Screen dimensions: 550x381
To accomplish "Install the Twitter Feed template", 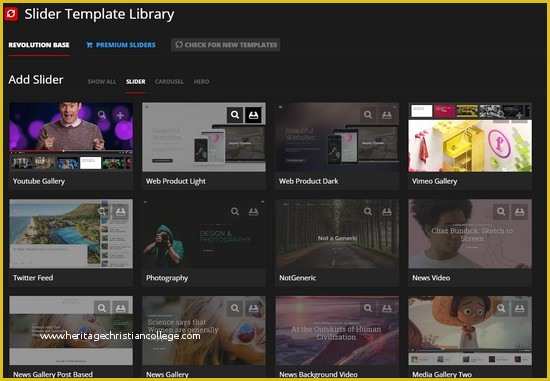I will coord(120,212).
